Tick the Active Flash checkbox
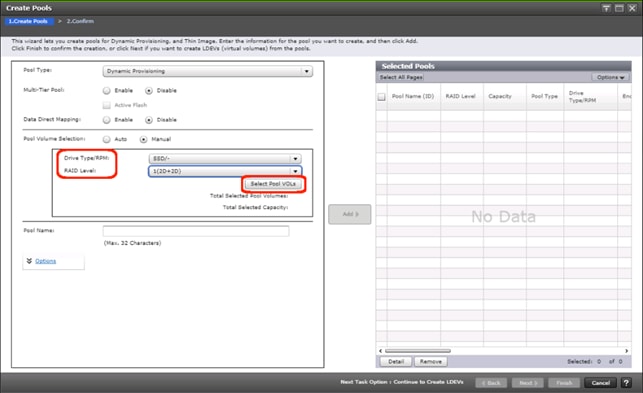The height and width of the screenshot is (393, 643). pyautogui.click(x=107, y=105)
